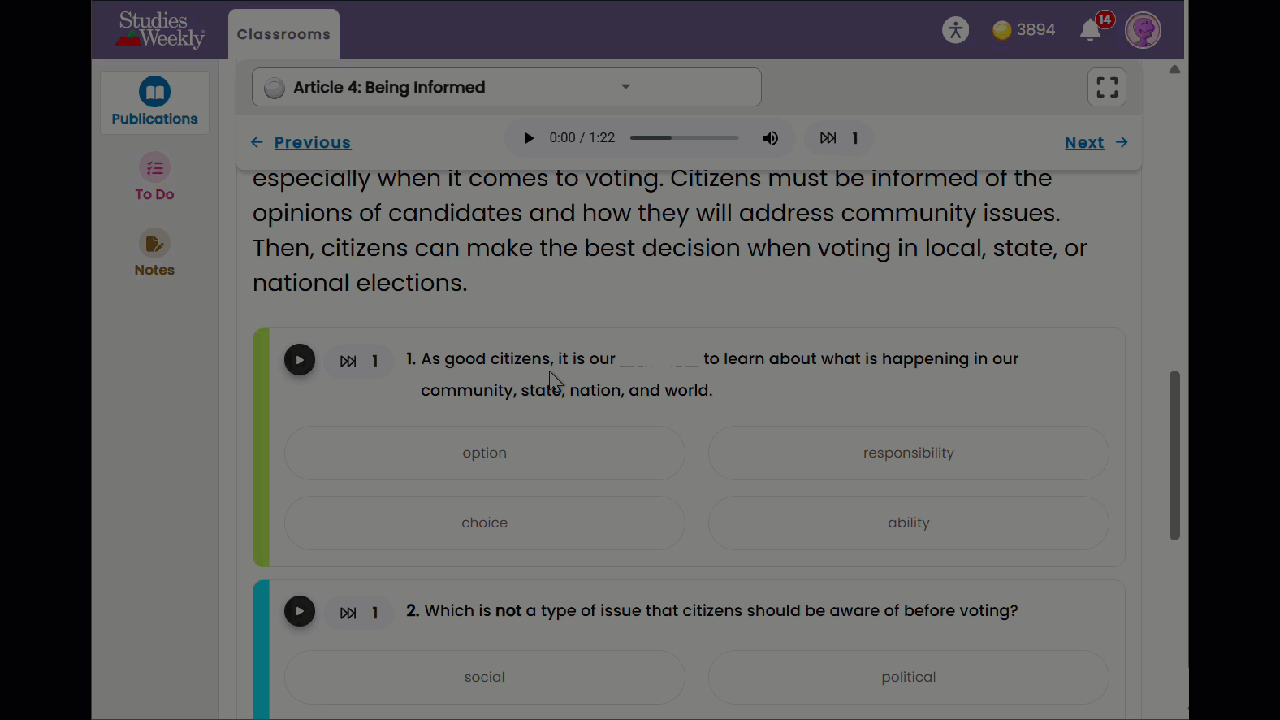Click the 0:00 / 1:22 audio time
This screenshot has height=720, width=1280.
click(x=582, y=138)
